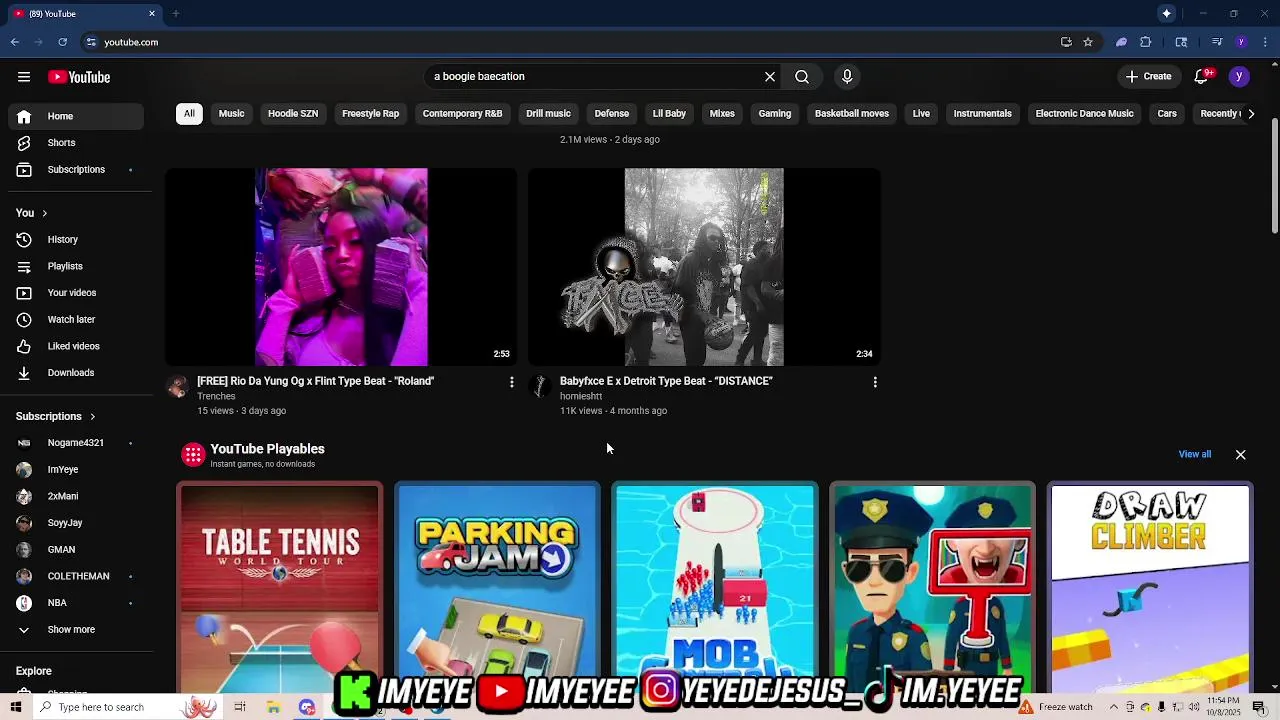Open Nogame4321 subscription channel
Screen dimensions: 1280x720
[x=74, y=443]
